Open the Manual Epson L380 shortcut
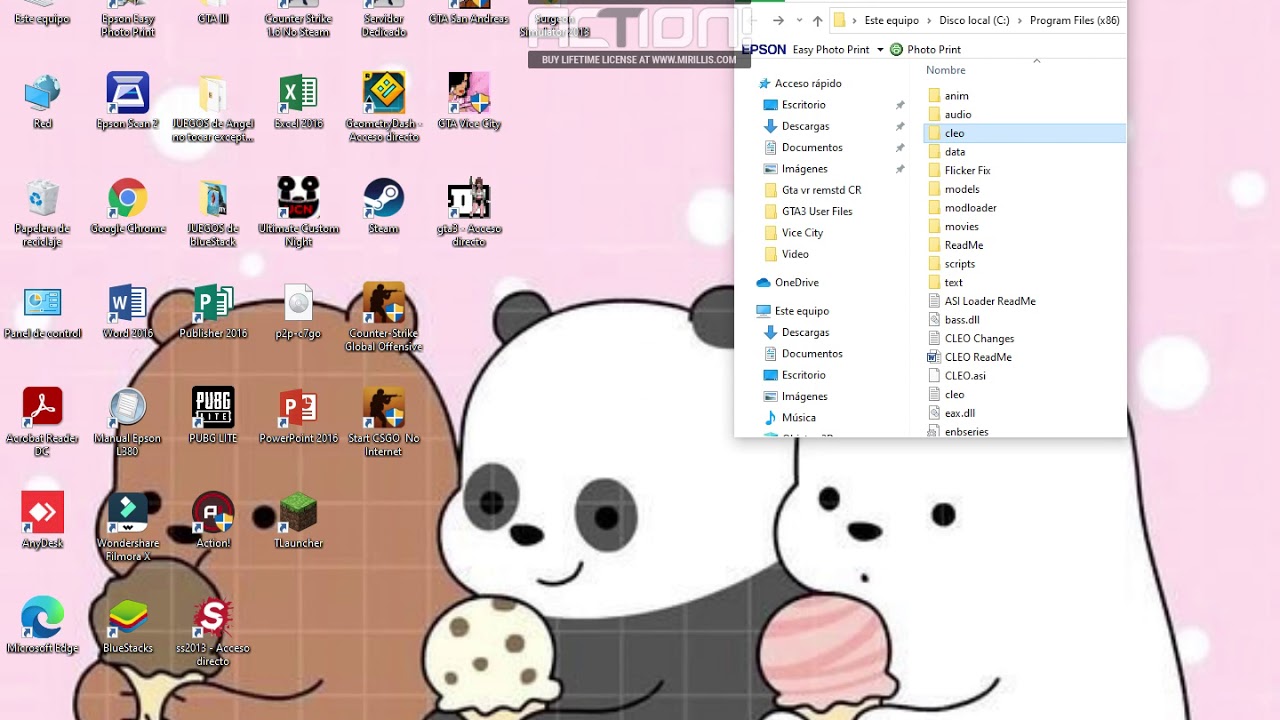This screenshot has height=720, width=1280. (128, 423)
